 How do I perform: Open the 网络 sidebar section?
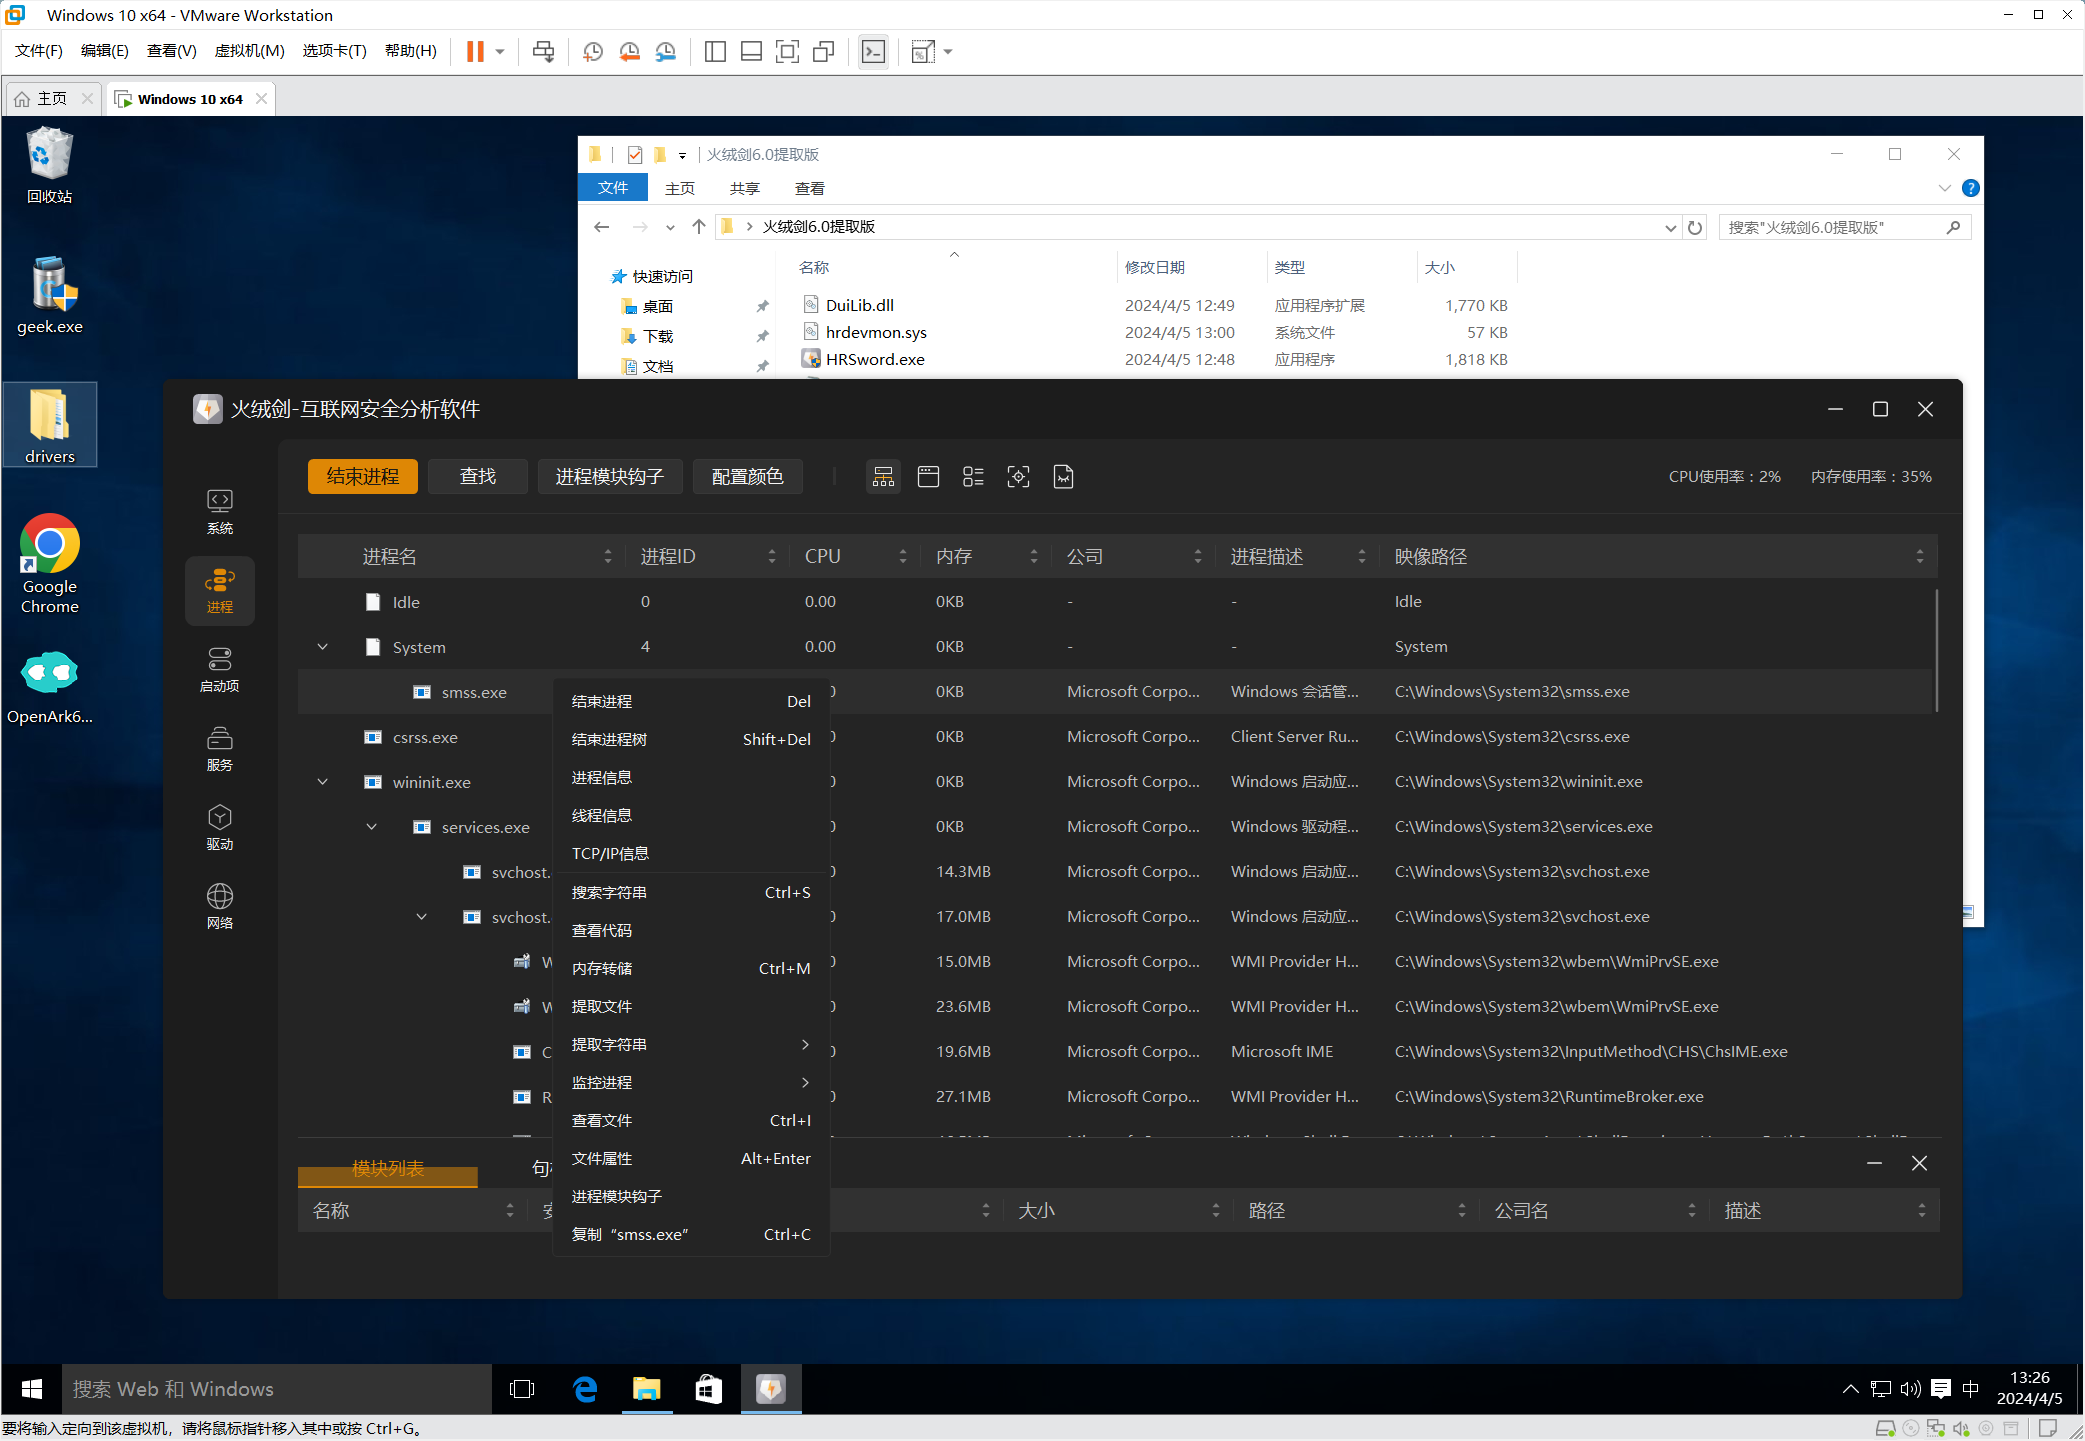coord(220,907)
